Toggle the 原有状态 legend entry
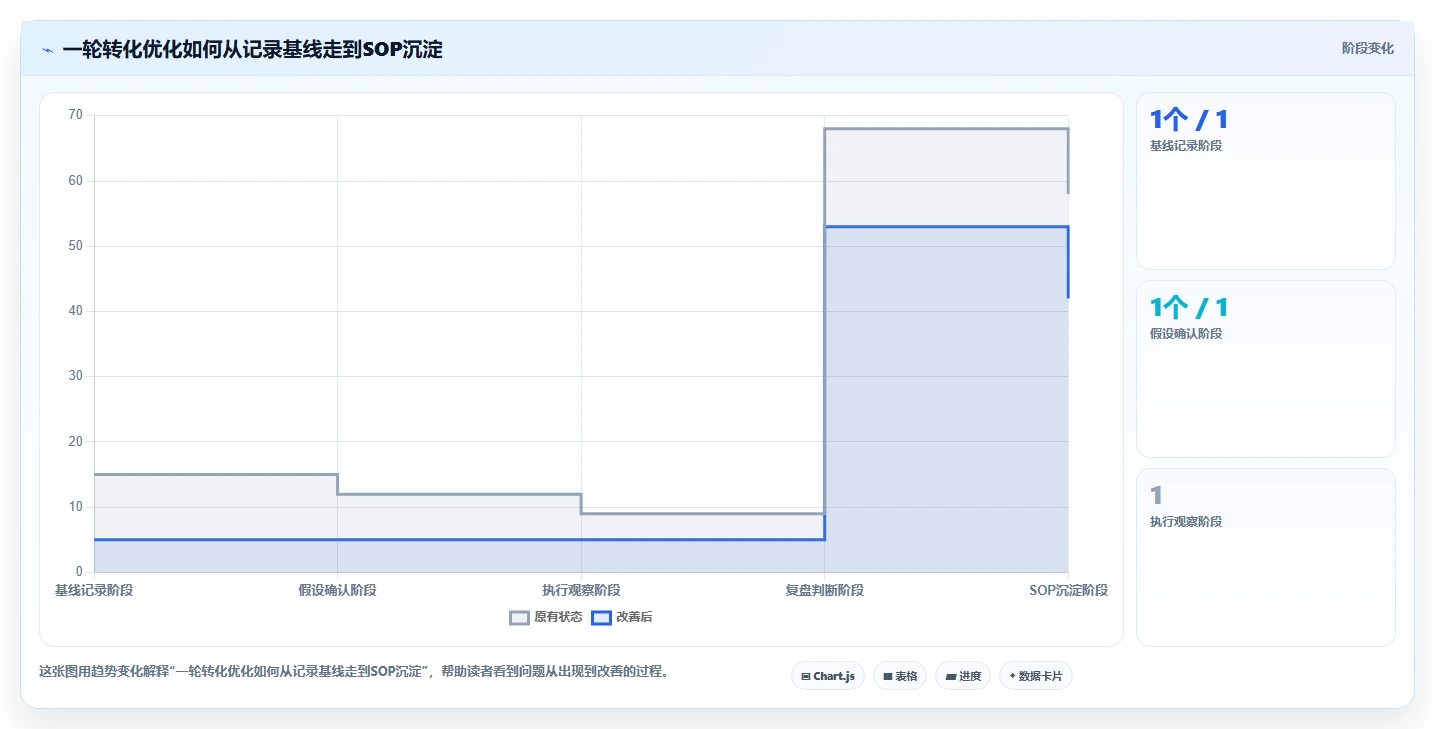 tap(546, 617)
